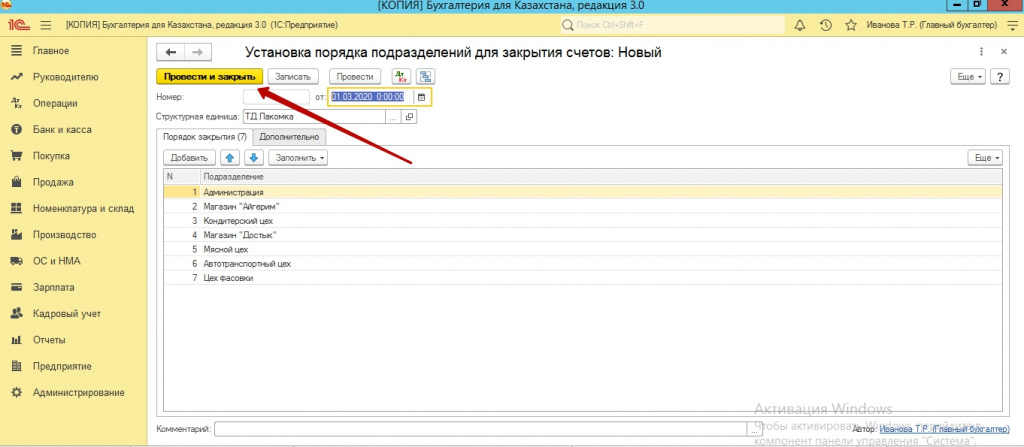The height and width of the screenshot is (447, 1024).
Task: Click the 1C logo icon
Action: tap(17, 25)
